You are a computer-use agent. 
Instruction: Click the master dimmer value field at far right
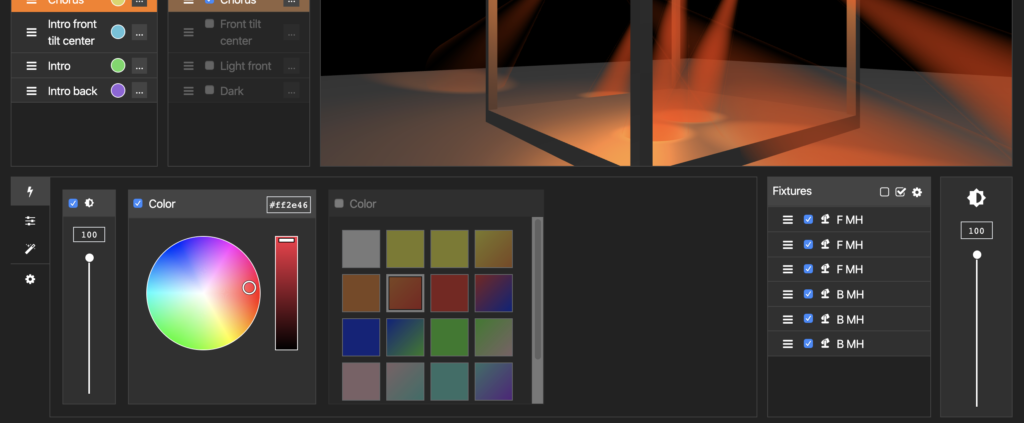[976, 230]
